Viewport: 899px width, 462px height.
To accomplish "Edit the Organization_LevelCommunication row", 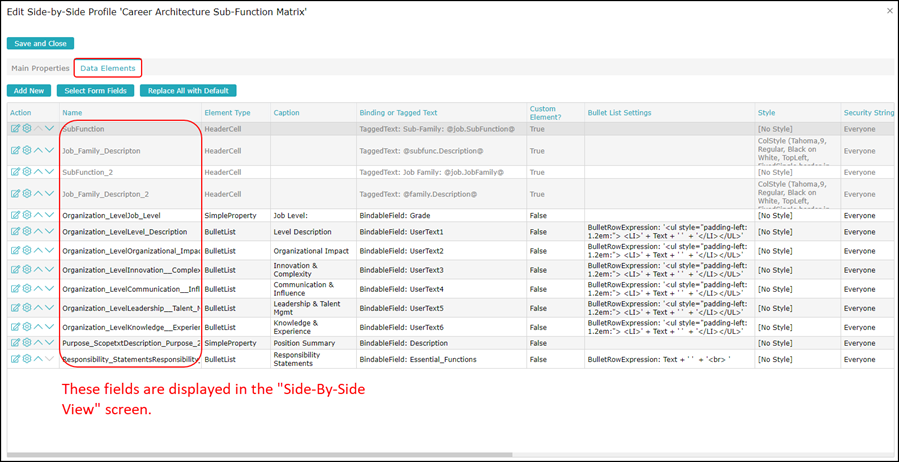I will click(15, 289).
